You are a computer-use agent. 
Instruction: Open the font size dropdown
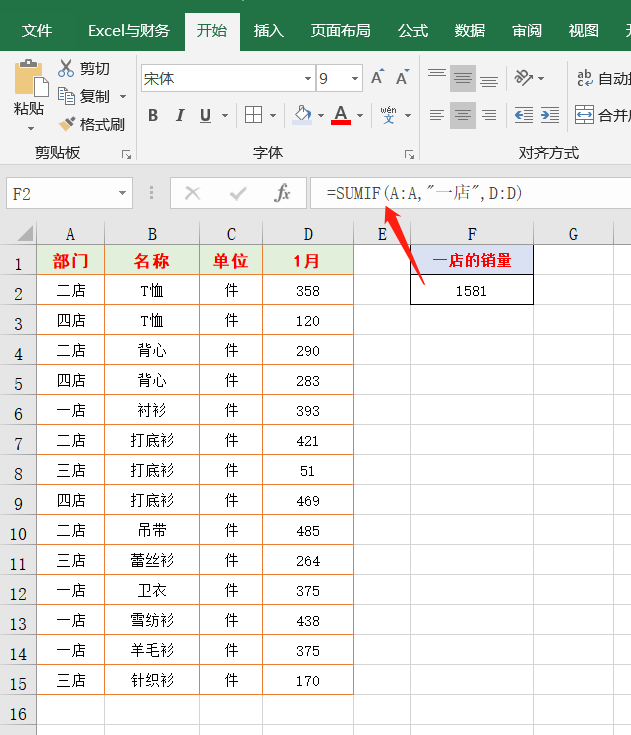(355, 79)
